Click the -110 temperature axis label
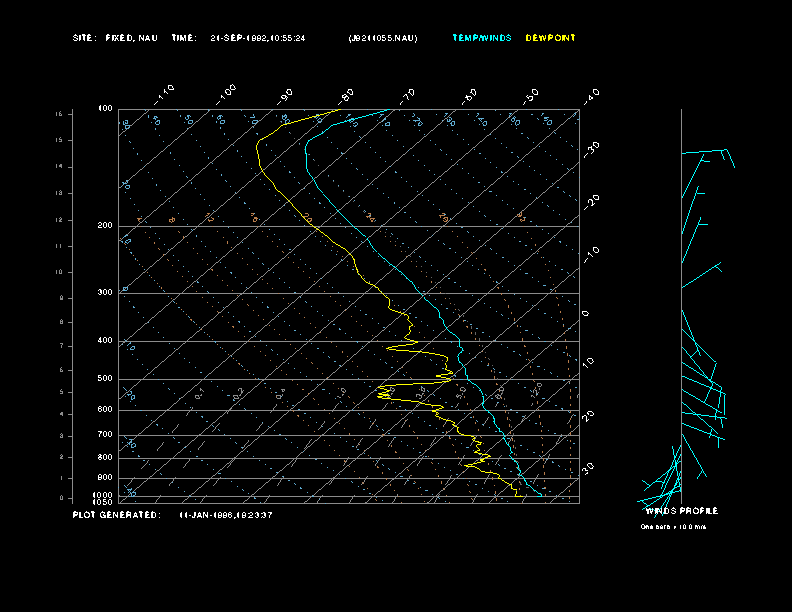 [x=164, y=94]
